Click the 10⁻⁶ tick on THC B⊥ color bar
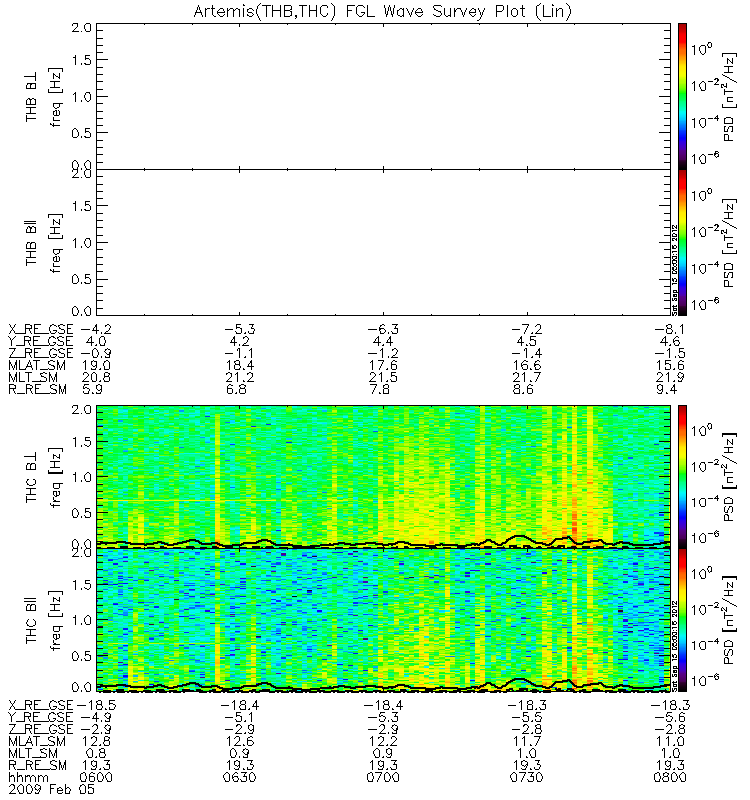 [705, 537]
